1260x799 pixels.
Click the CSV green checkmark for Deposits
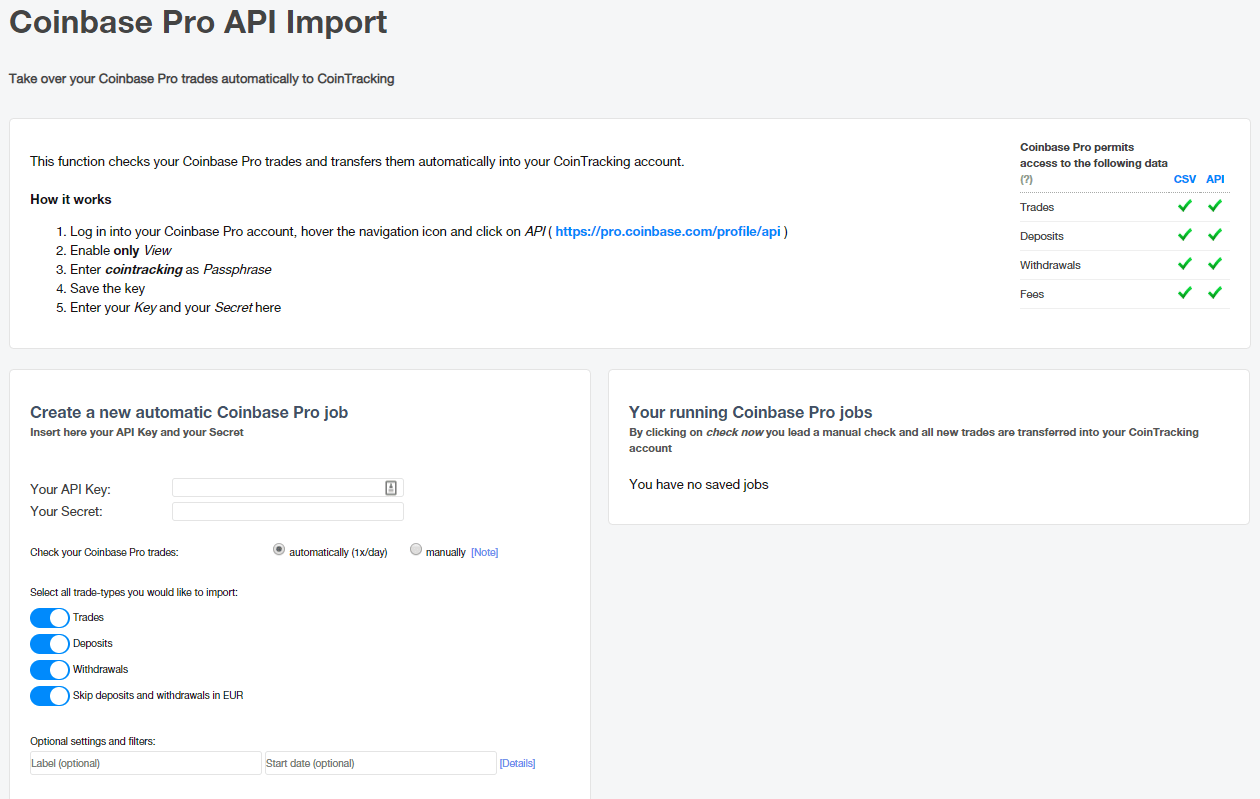point(1185,235)
